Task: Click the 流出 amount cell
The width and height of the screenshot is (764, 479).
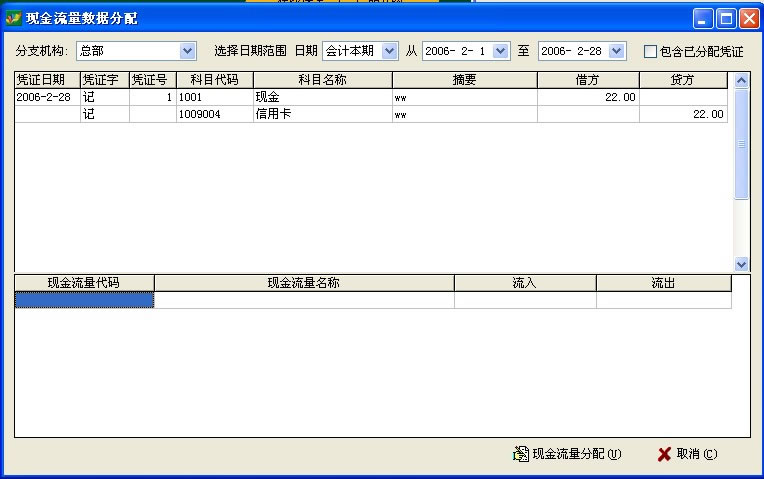Action: point(663,300)
